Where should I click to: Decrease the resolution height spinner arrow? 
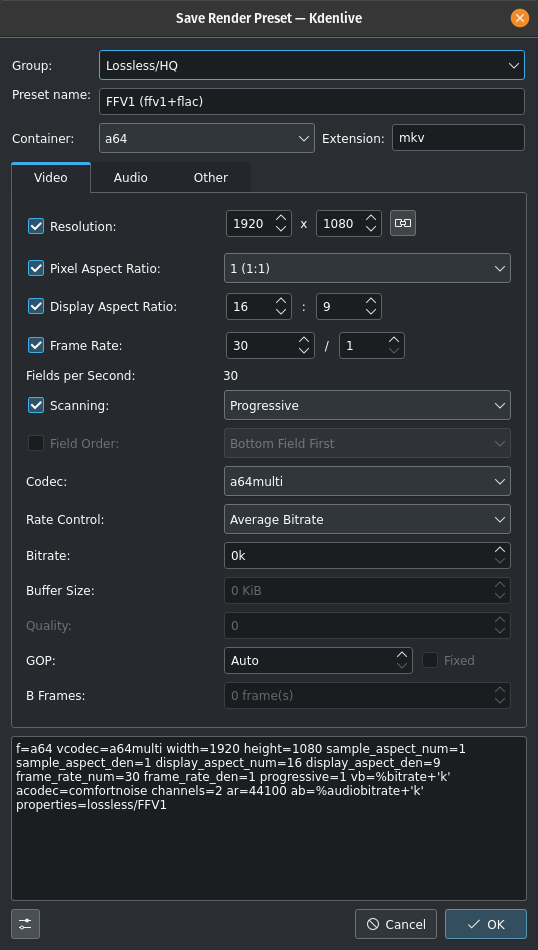371,229
